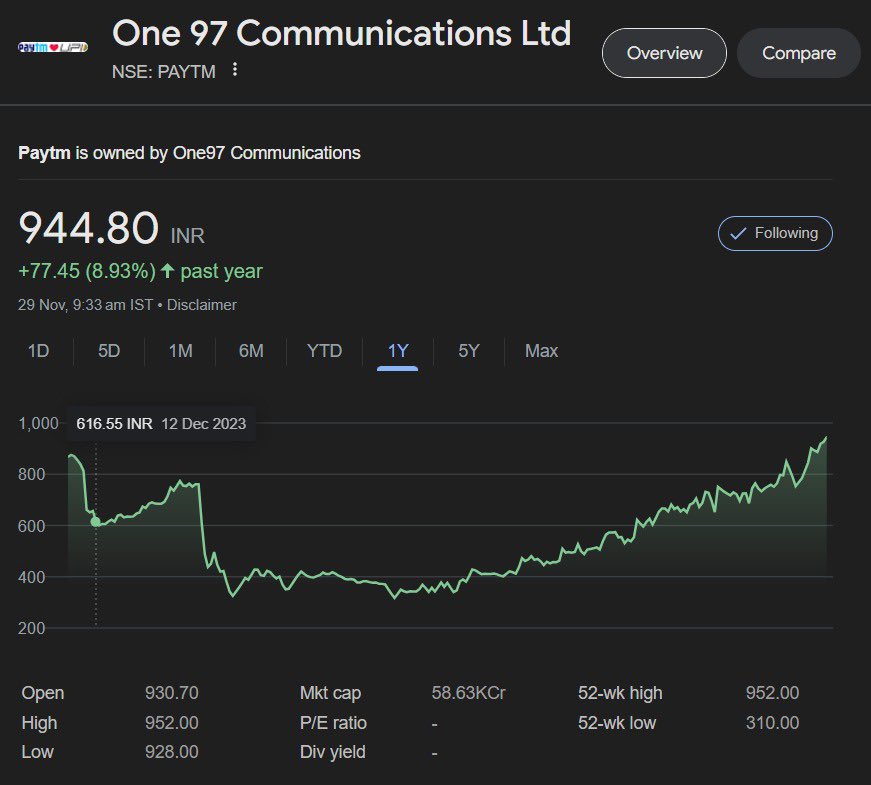Click the Mkt cap value 58.63KCr
Image resolution: width=871 pixels, height=785 pixels.
[x=468, y=693]
